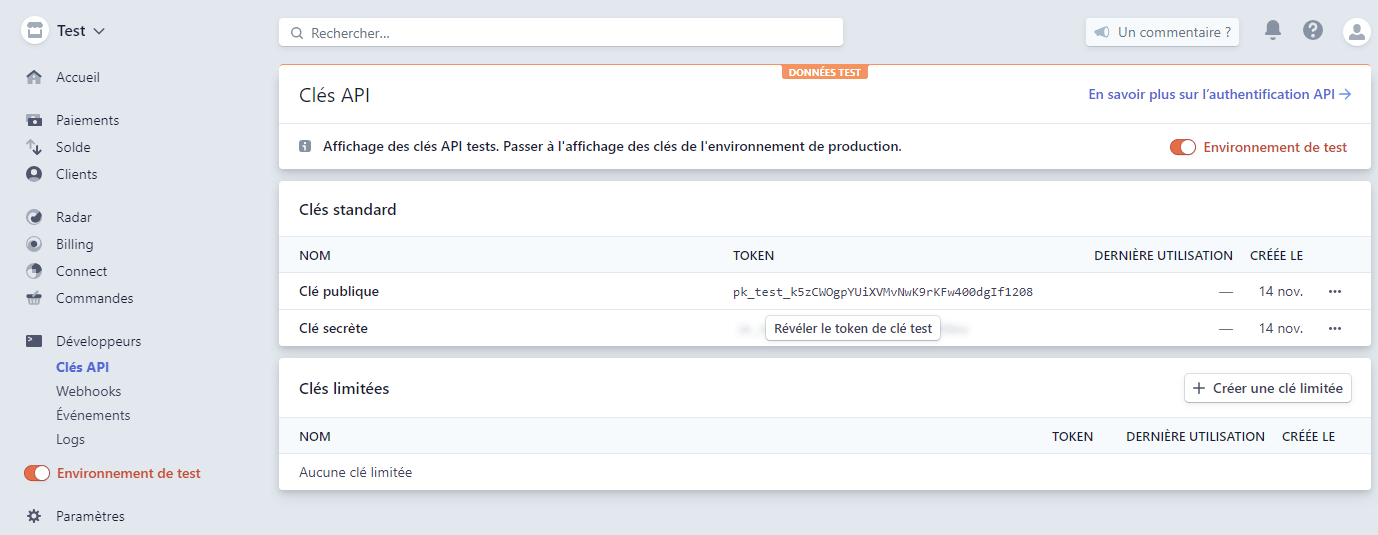Click the TOKEN header in Clés limitées
Viewport: 1378px width, 535px height.
[1072, 436]
